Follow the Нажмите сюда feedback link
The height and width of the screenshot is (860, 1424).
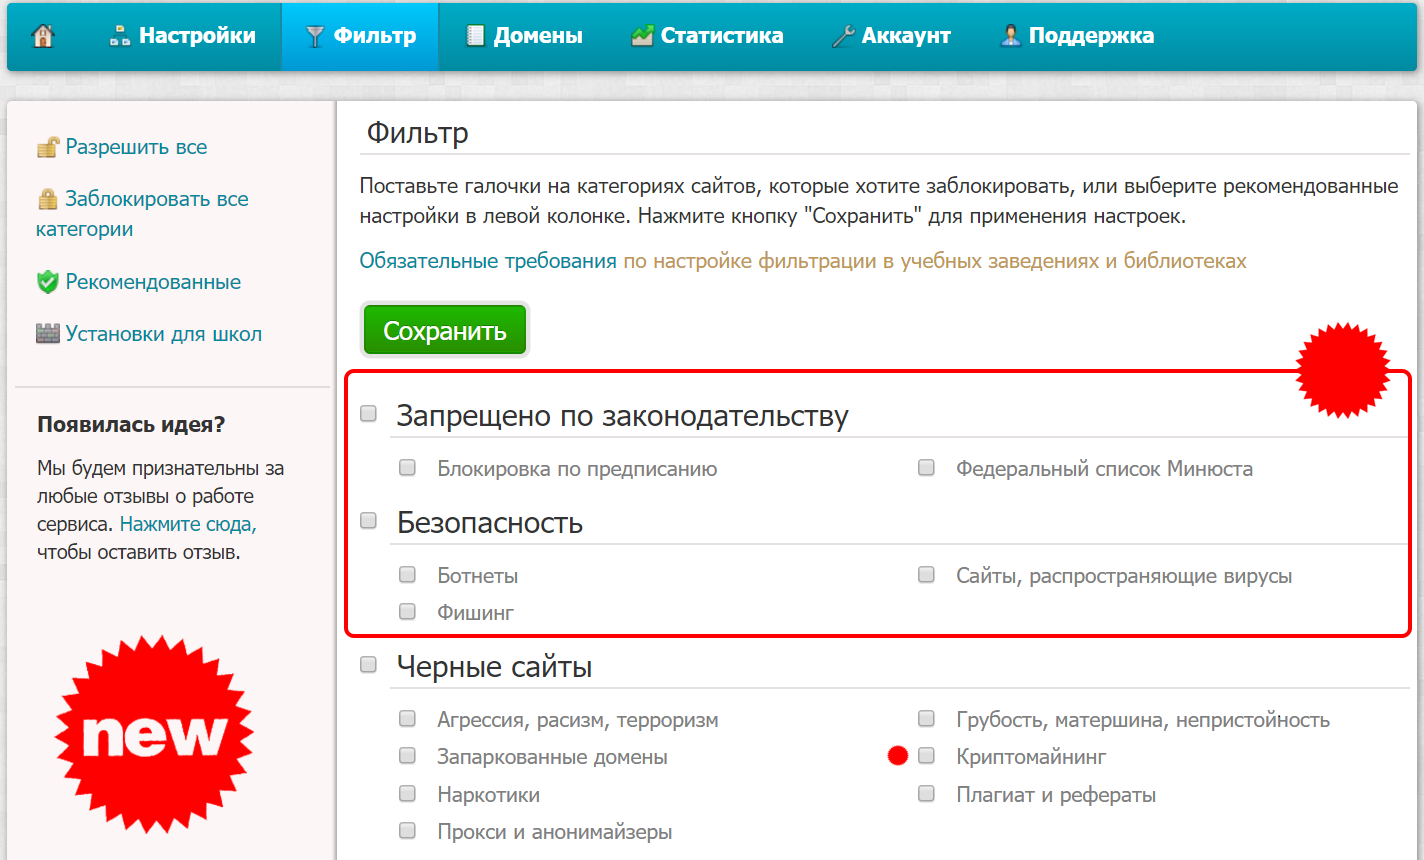point(188,524)
